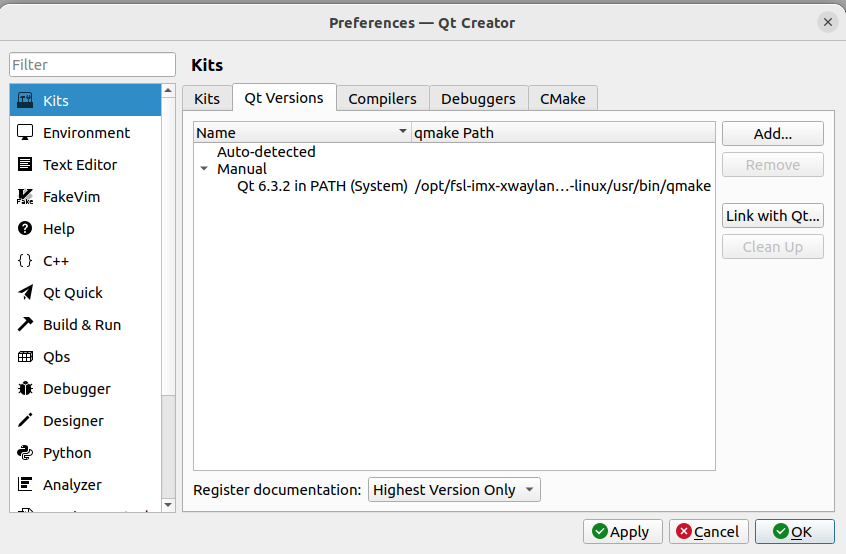846x554 pixels.
Task: Click the green checkmark on Apply
Action: (599, 531)
